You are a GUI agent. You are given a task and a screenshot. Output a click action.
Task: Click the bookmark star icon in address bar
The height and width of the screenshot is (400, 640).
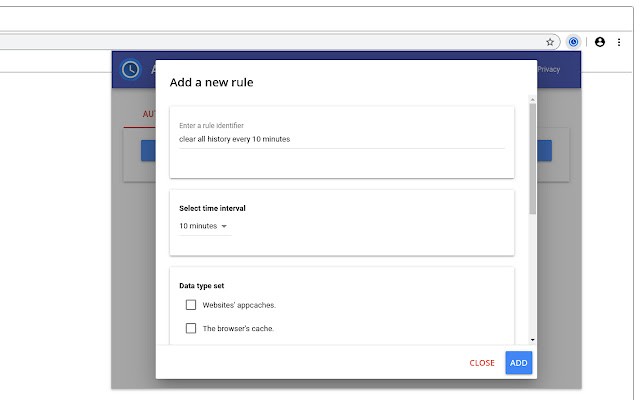coord(550,42)
